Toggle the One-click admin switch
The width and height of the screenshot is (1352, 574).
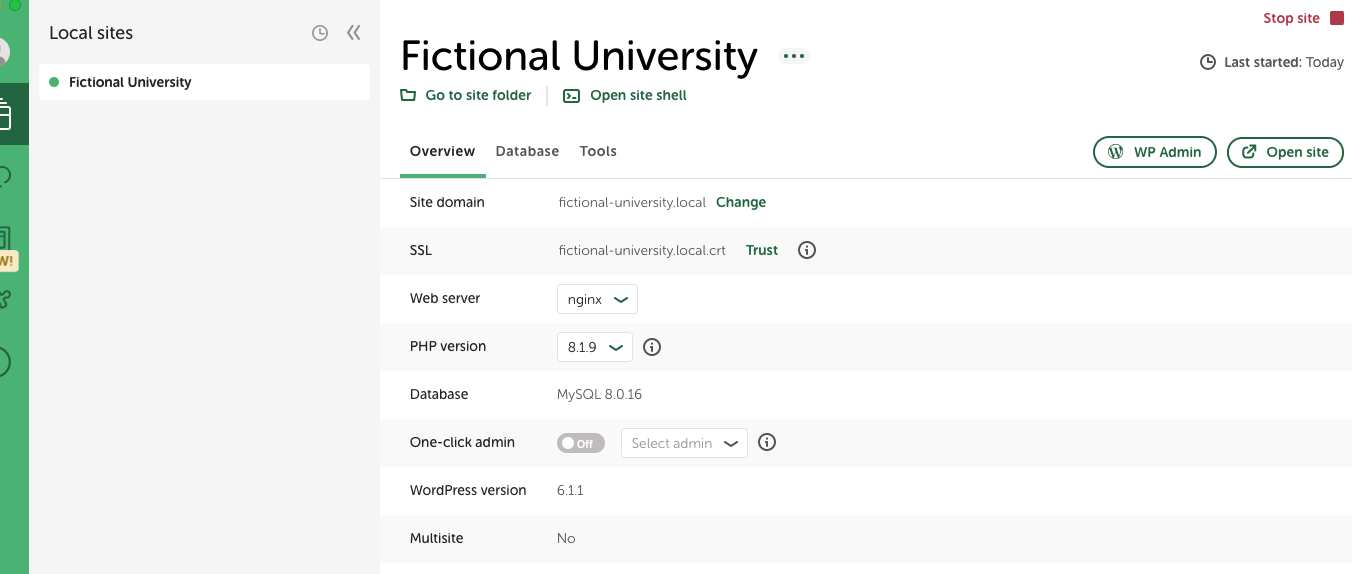[x=581, y=443]
